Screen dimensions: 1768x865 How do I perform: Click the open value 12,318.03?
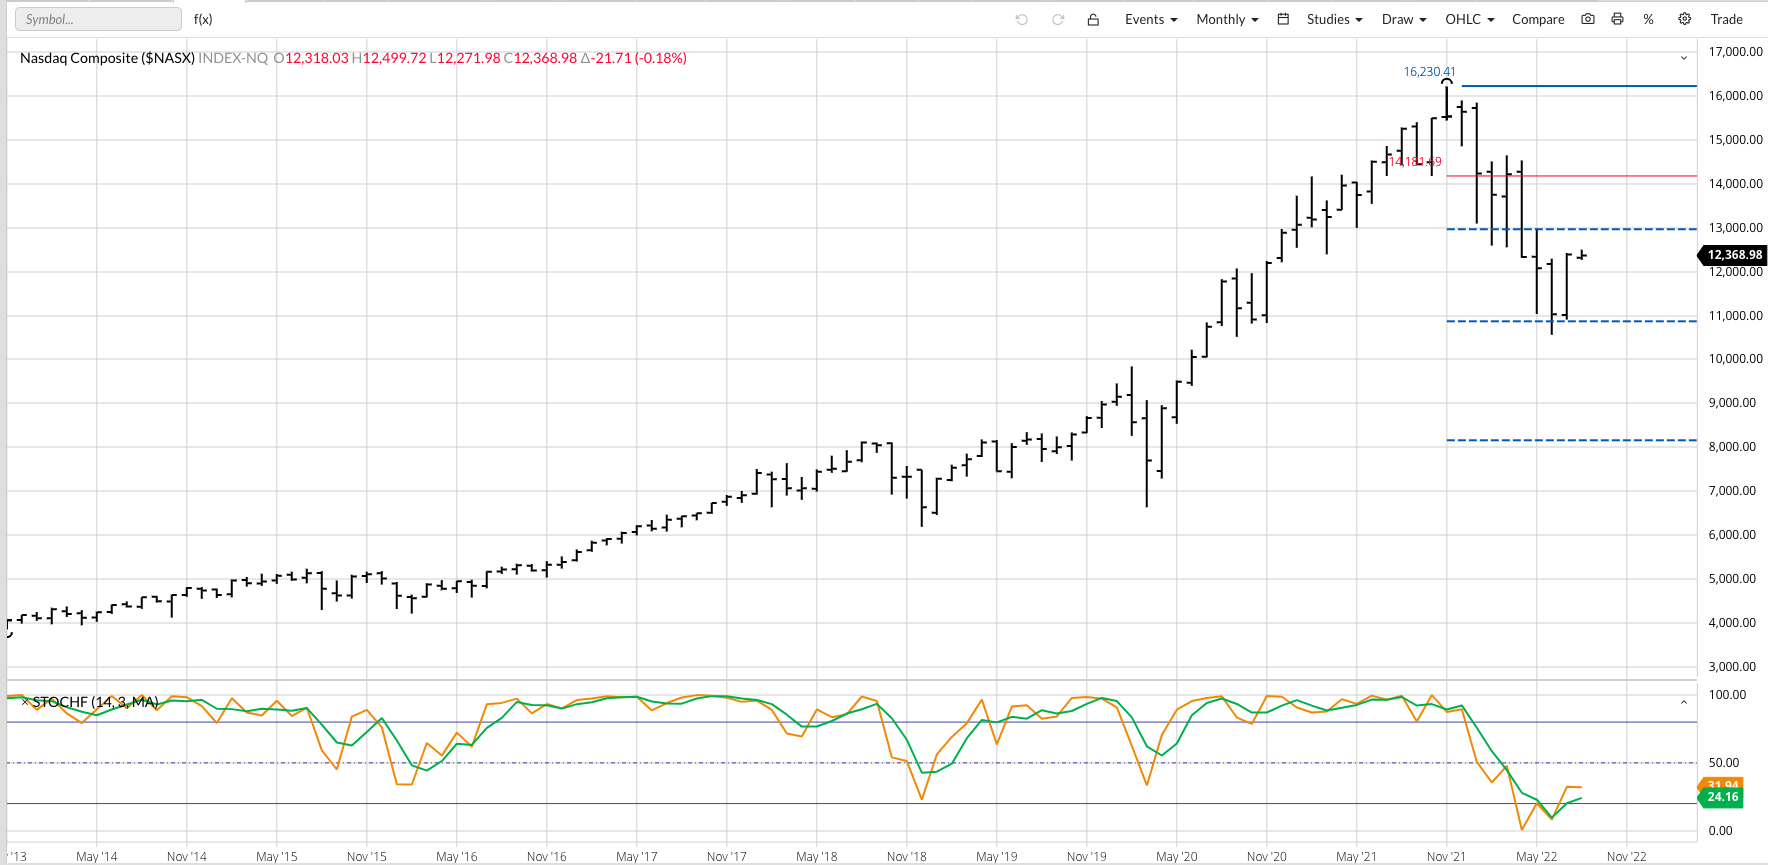[317, 58]
